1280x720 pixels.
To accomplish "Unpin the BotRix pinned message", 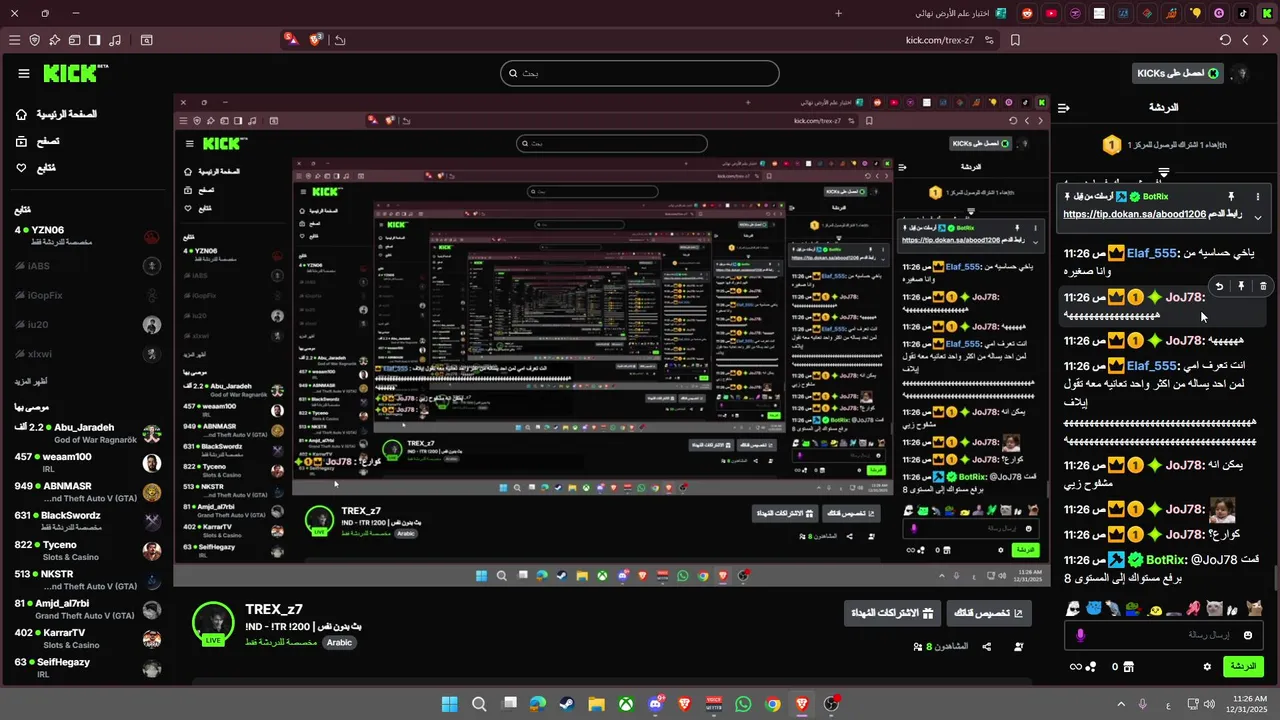I will (x=1231, y=196).
